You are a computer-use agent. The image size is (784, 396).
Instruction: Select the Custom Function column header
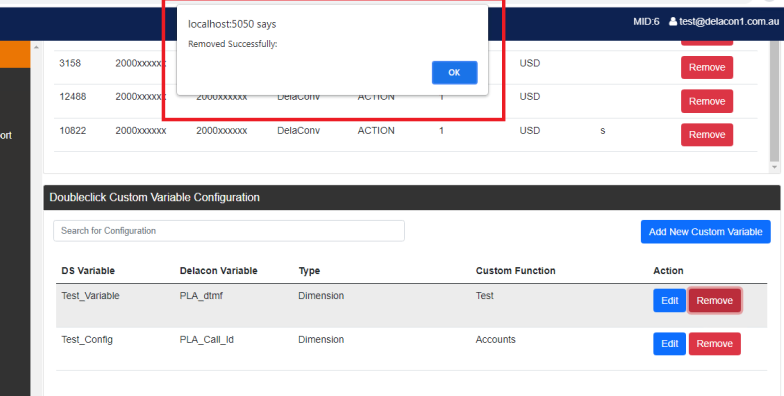[x=516, y=270]
